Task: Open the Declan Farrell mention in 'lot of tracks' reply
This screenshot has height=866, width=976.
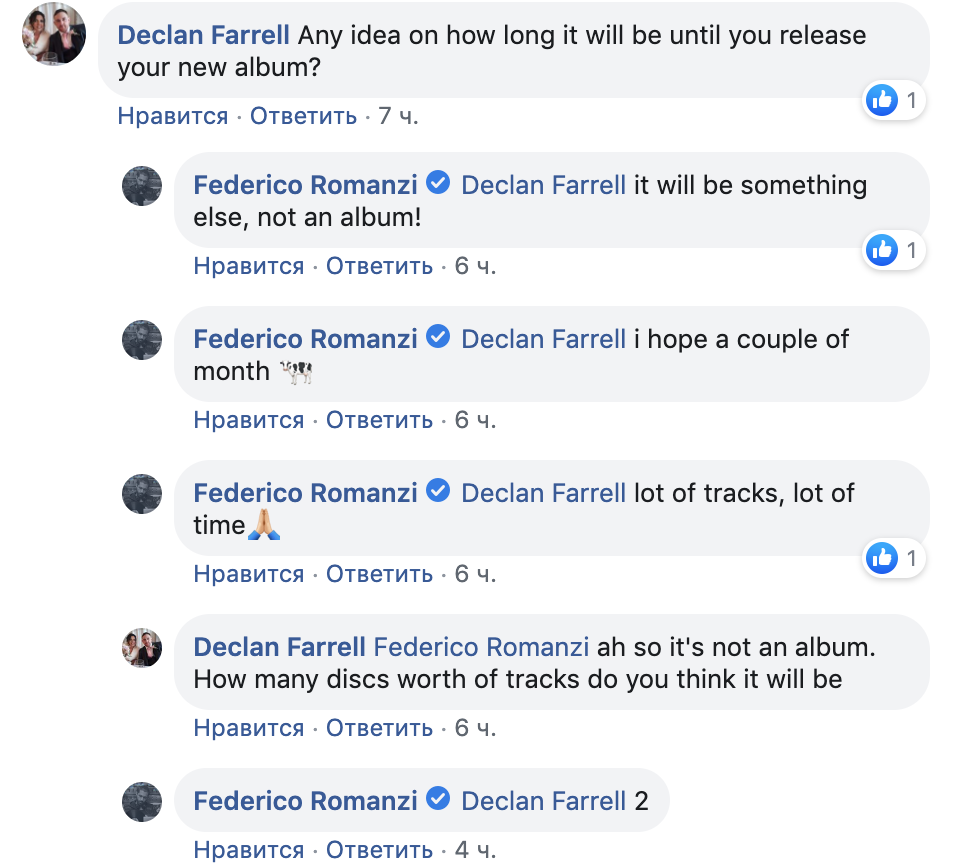Action: pyautogui.click(x=543, y=493)
